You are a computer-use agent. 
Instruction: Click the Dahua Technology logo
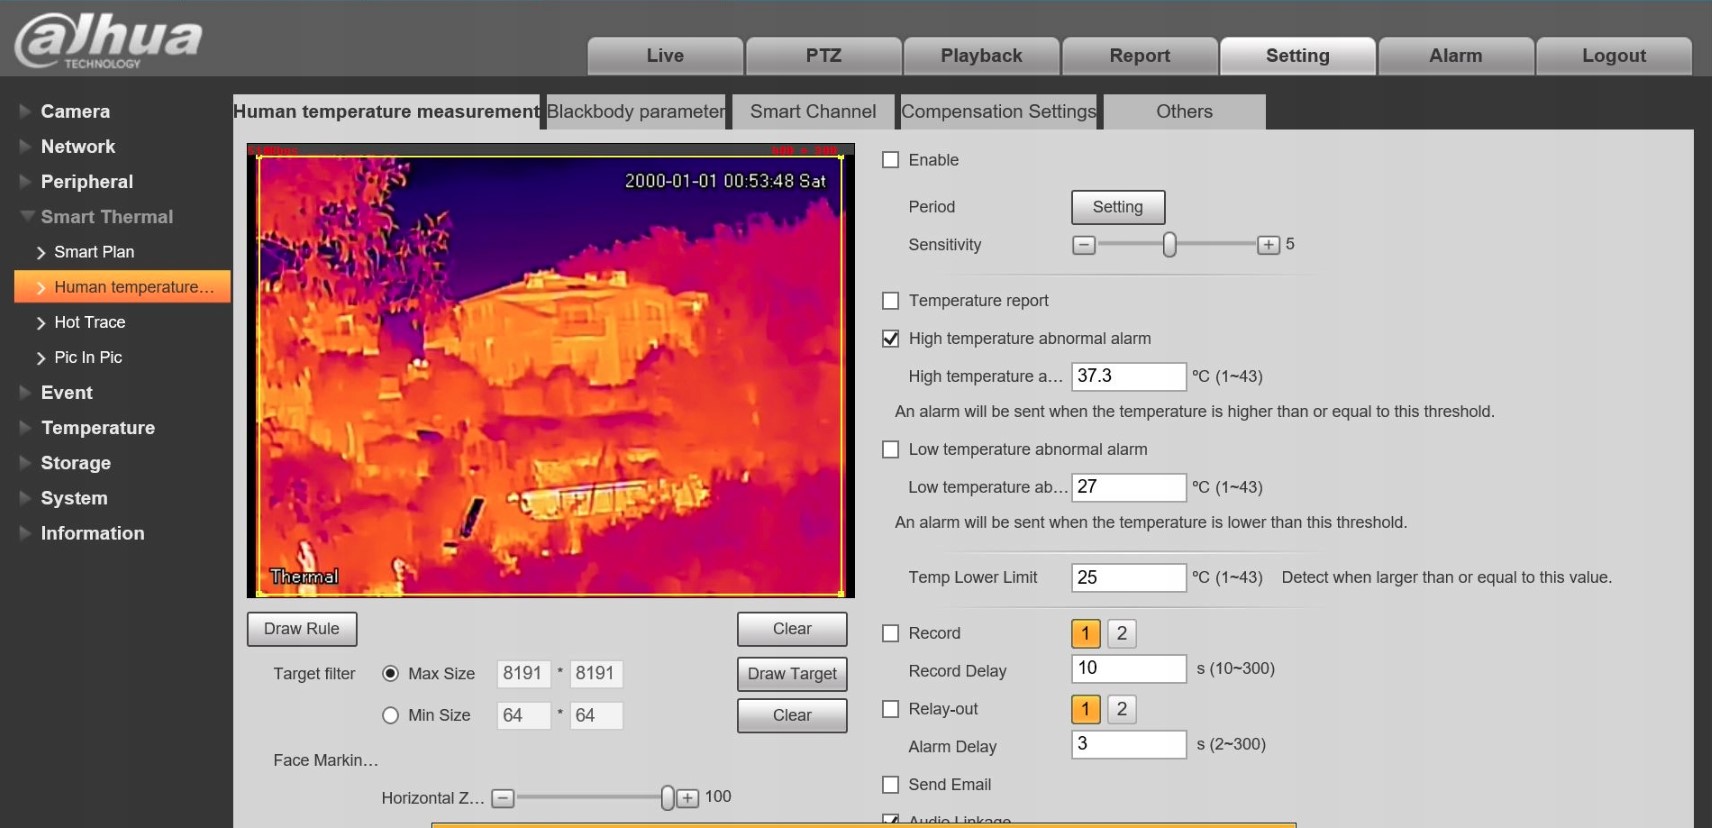tap(108, 40)
